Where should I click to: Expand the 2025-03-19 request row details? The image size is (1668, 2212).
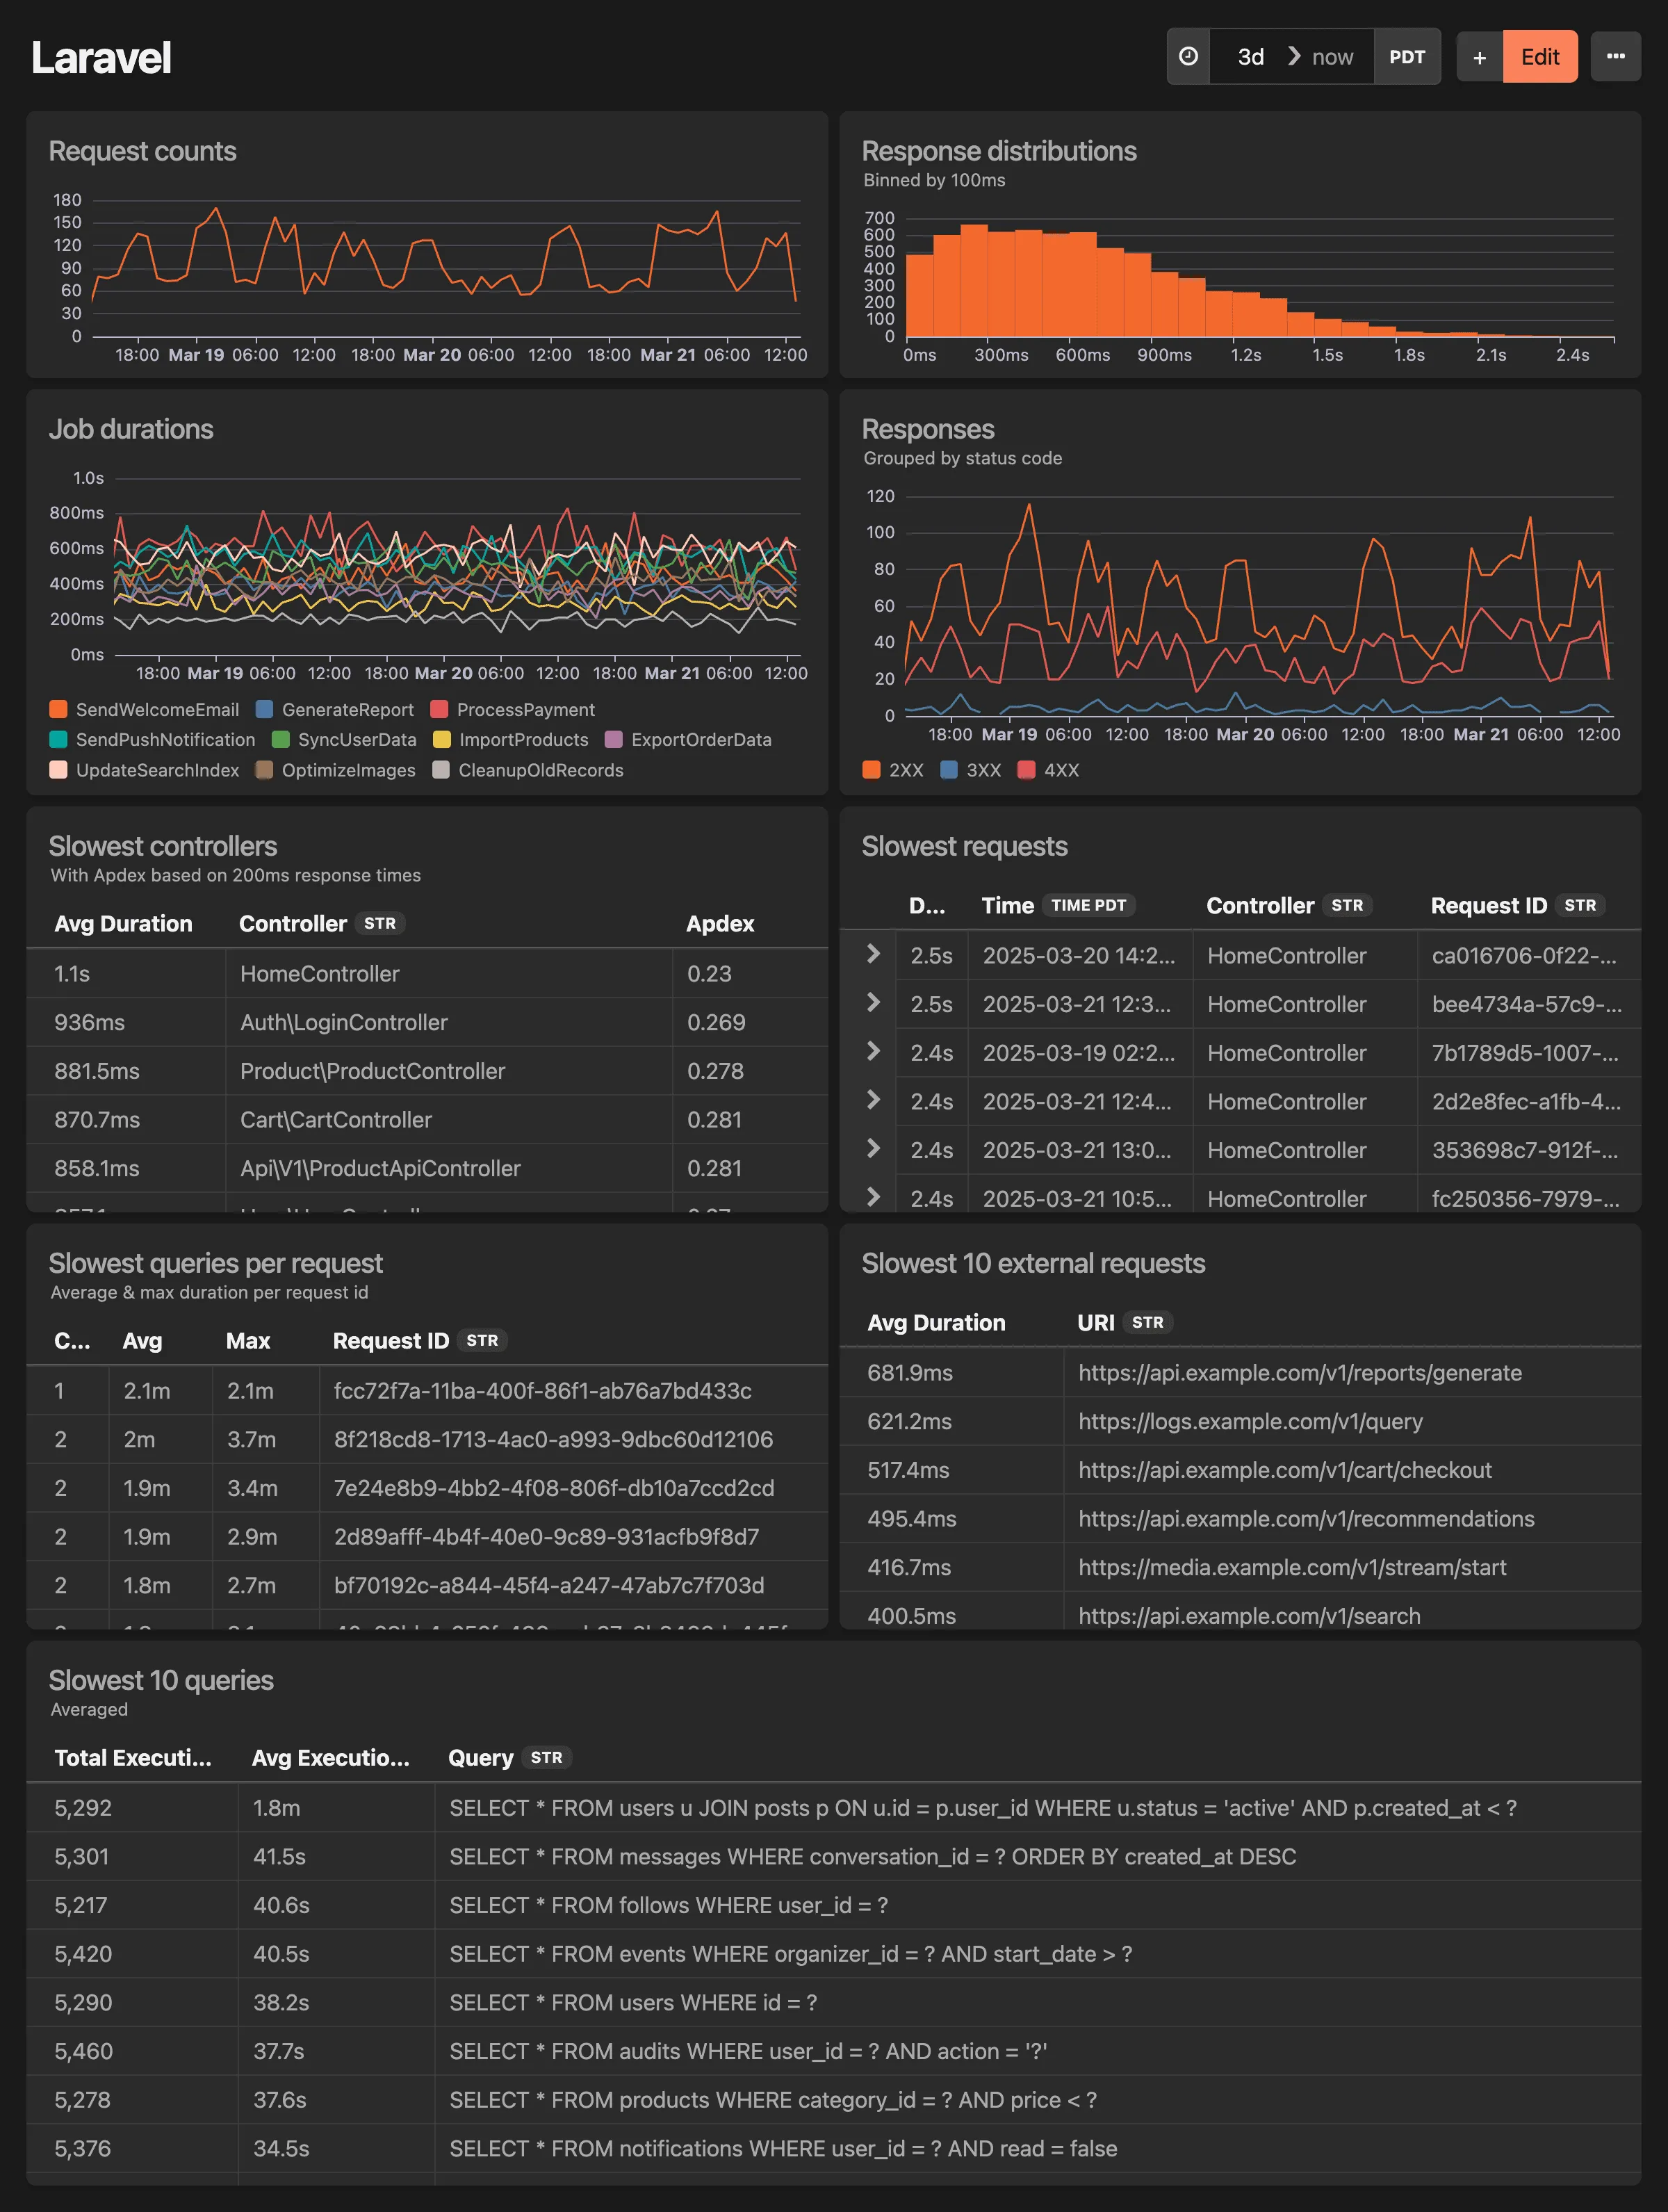[873, 1052]
